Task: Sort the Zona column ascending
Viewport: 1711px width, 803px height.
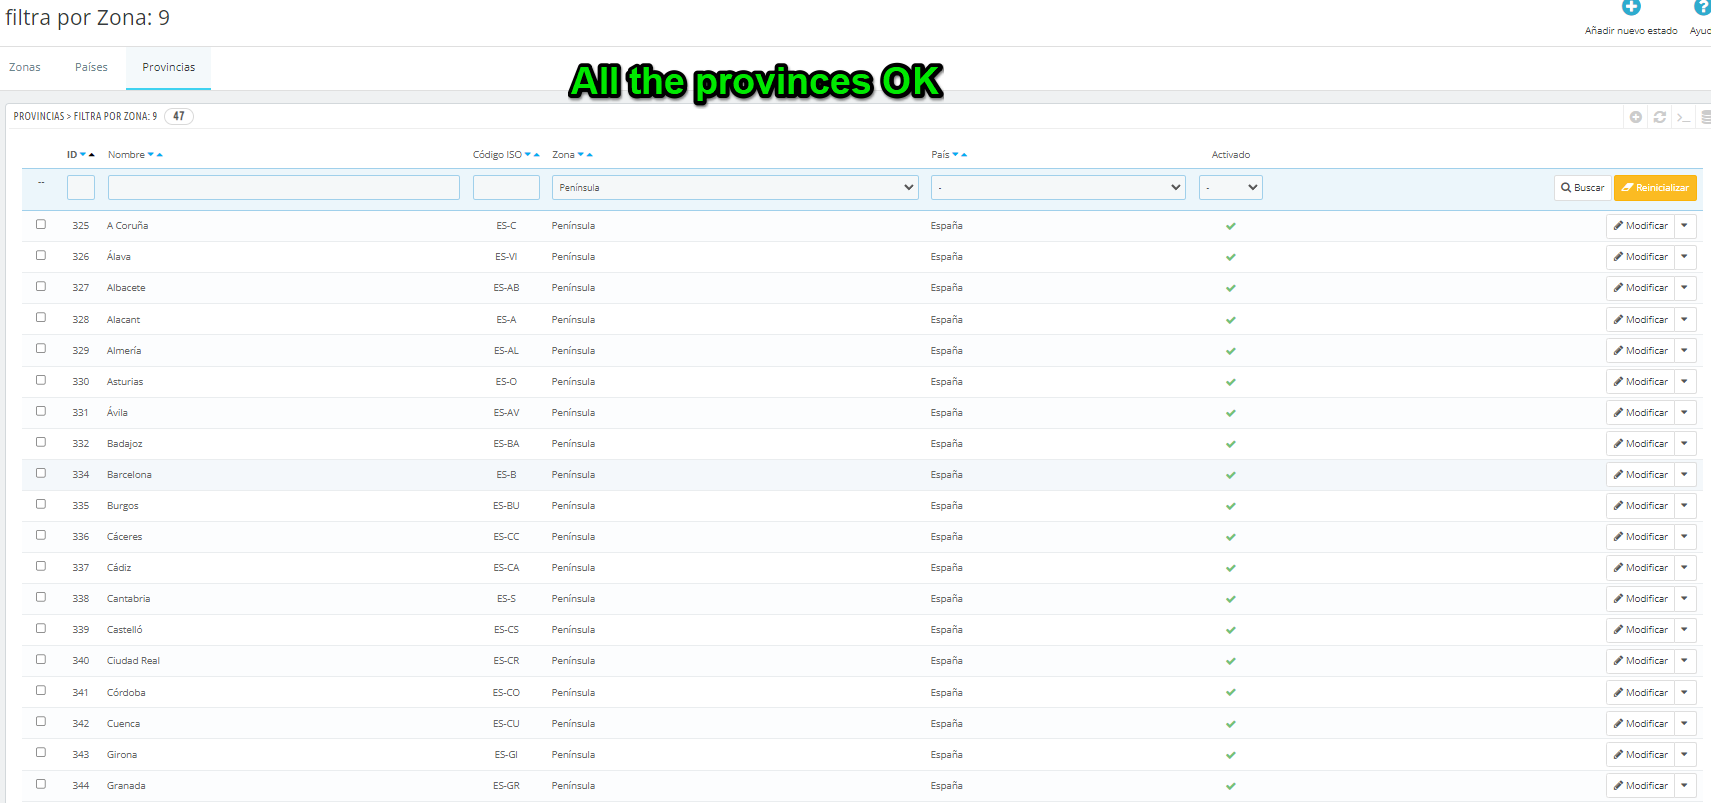Action: click(590, 155)
